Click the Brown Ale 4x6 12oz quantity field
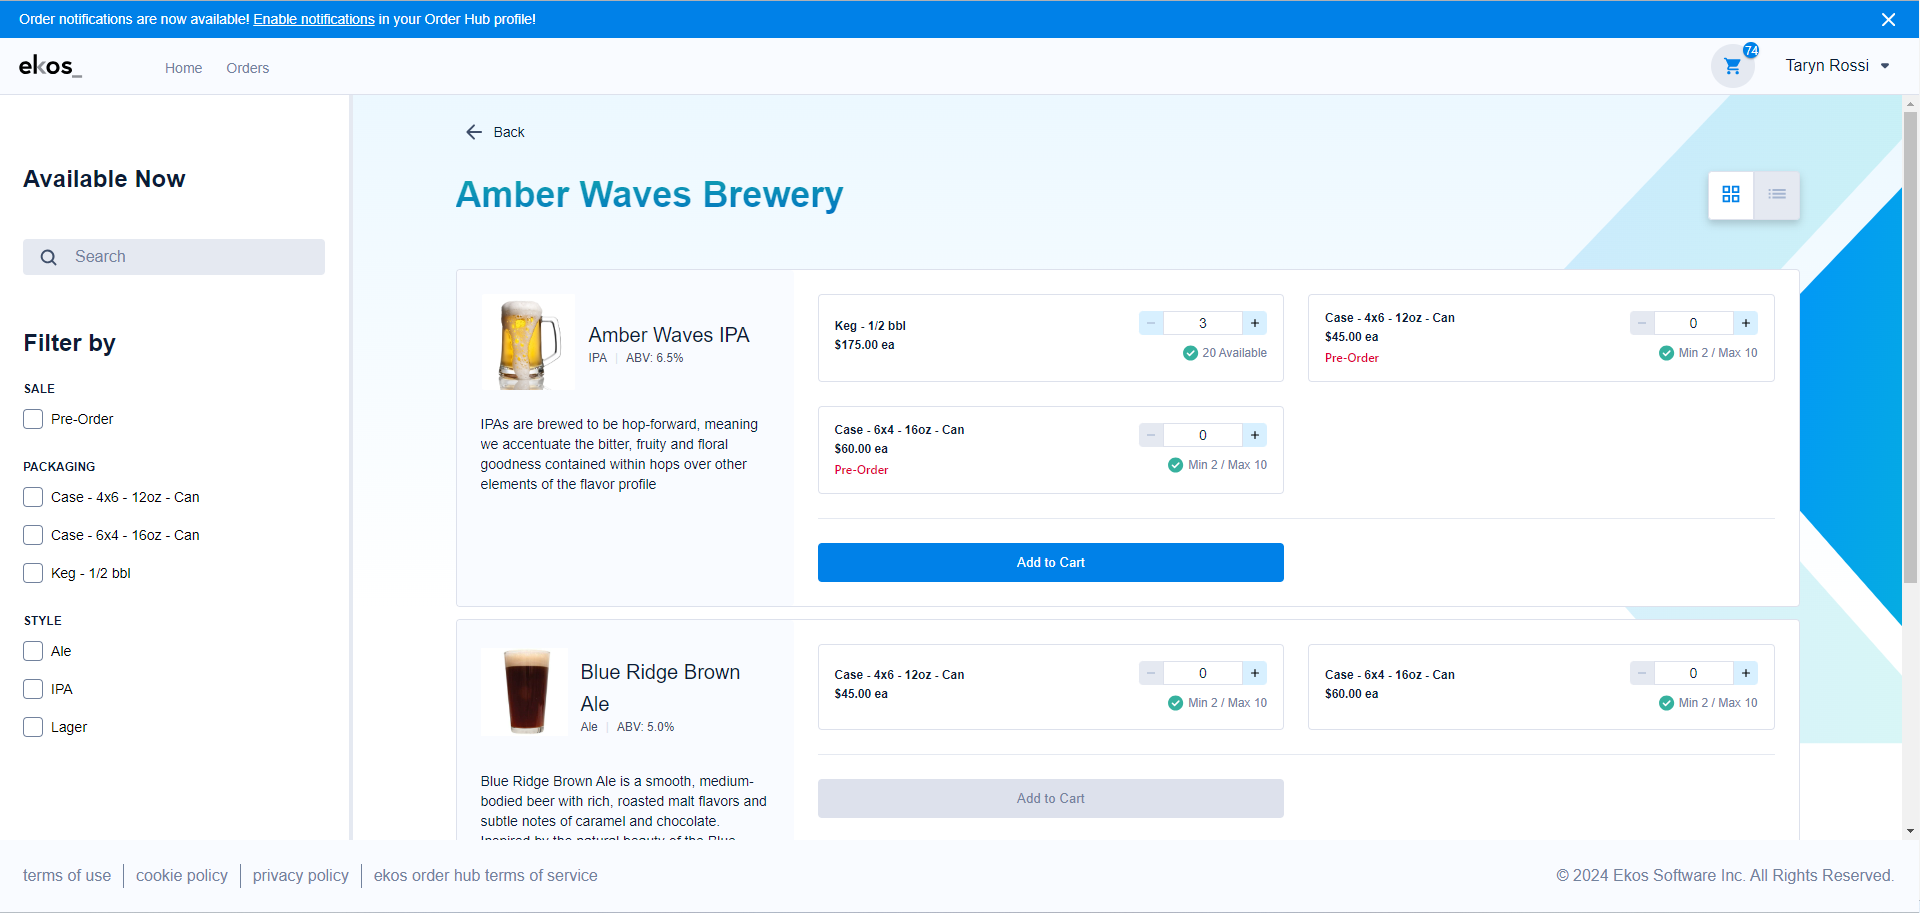This screenshot has height=913, width=1920. point(1203,673)
